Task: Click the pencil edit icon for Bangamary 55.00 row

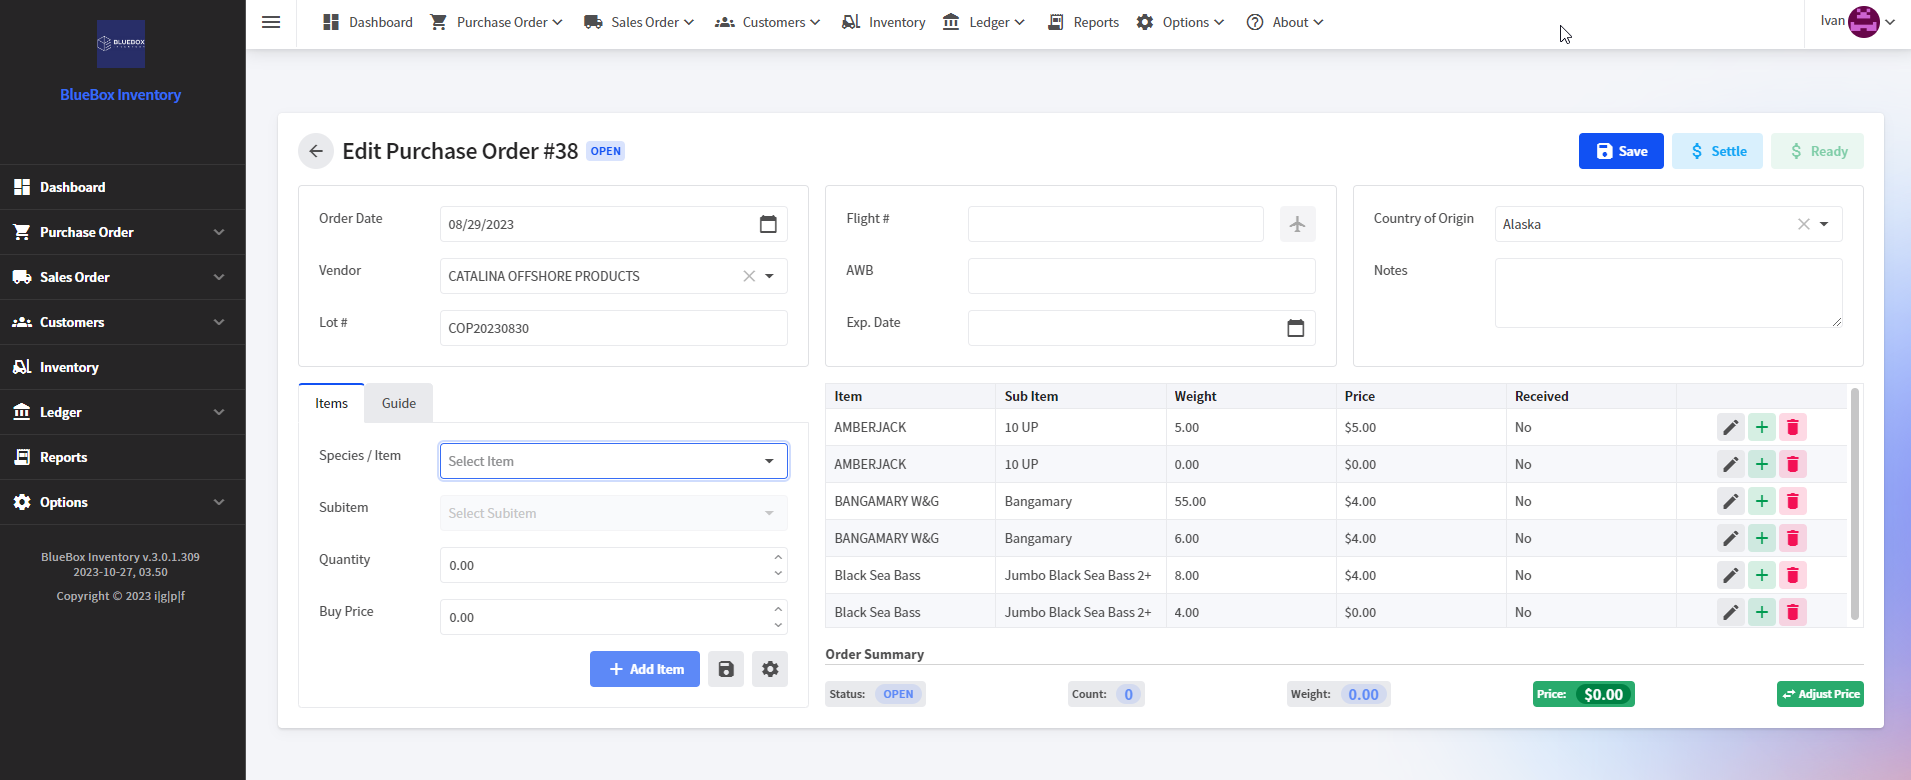Action: click(1730, 501)
